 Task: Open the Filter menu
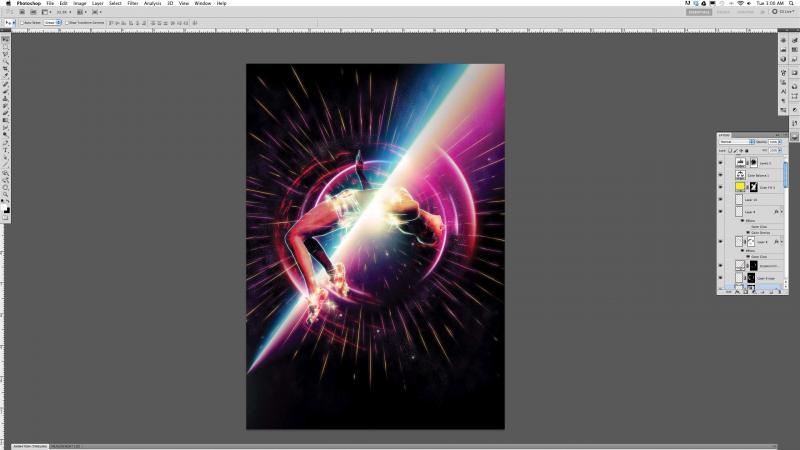pos(132,3)
